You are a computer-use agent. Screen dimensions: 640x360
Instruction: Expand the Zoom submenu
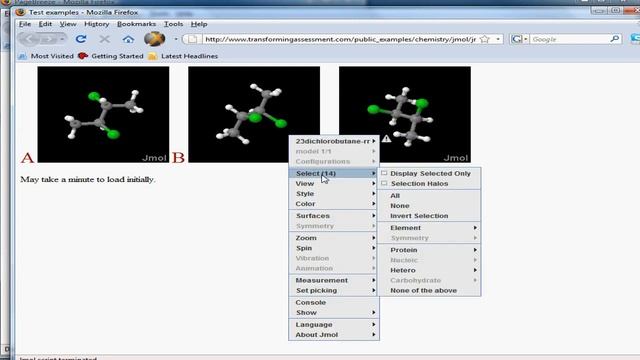click(x=334, y=238)
